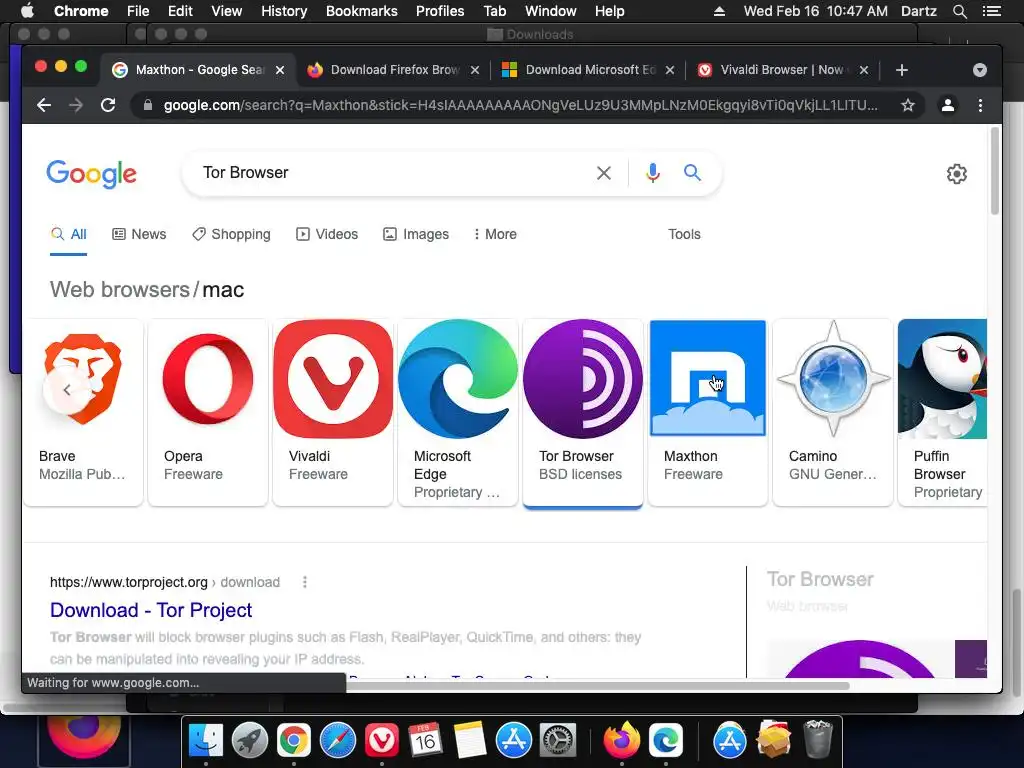
Task: Expand the tab search dropdown arrow
Action: tap(980, 70)
